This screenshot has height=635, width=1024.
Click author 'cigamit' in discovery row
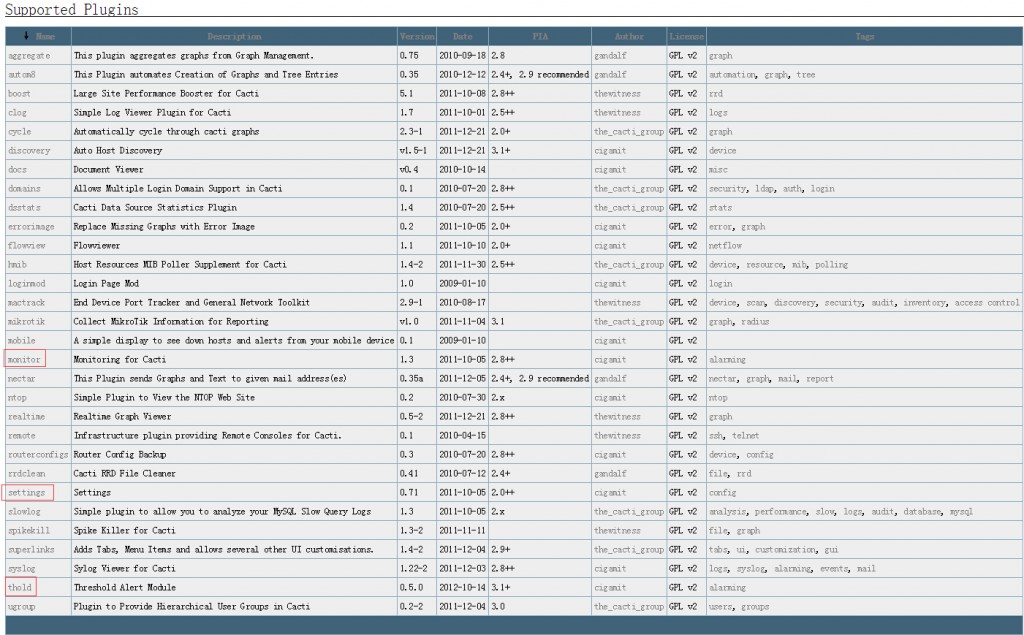point(610,151)
